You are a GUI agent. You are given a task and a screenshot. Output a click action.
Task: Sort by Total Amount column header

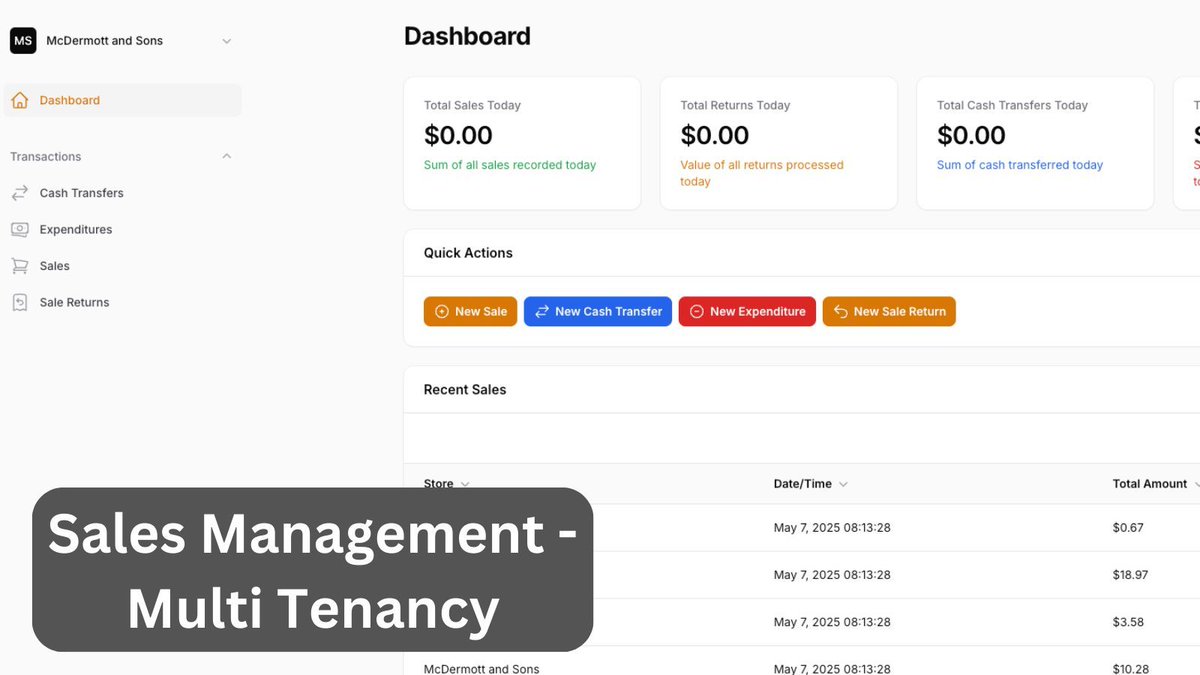(1156, 484)
